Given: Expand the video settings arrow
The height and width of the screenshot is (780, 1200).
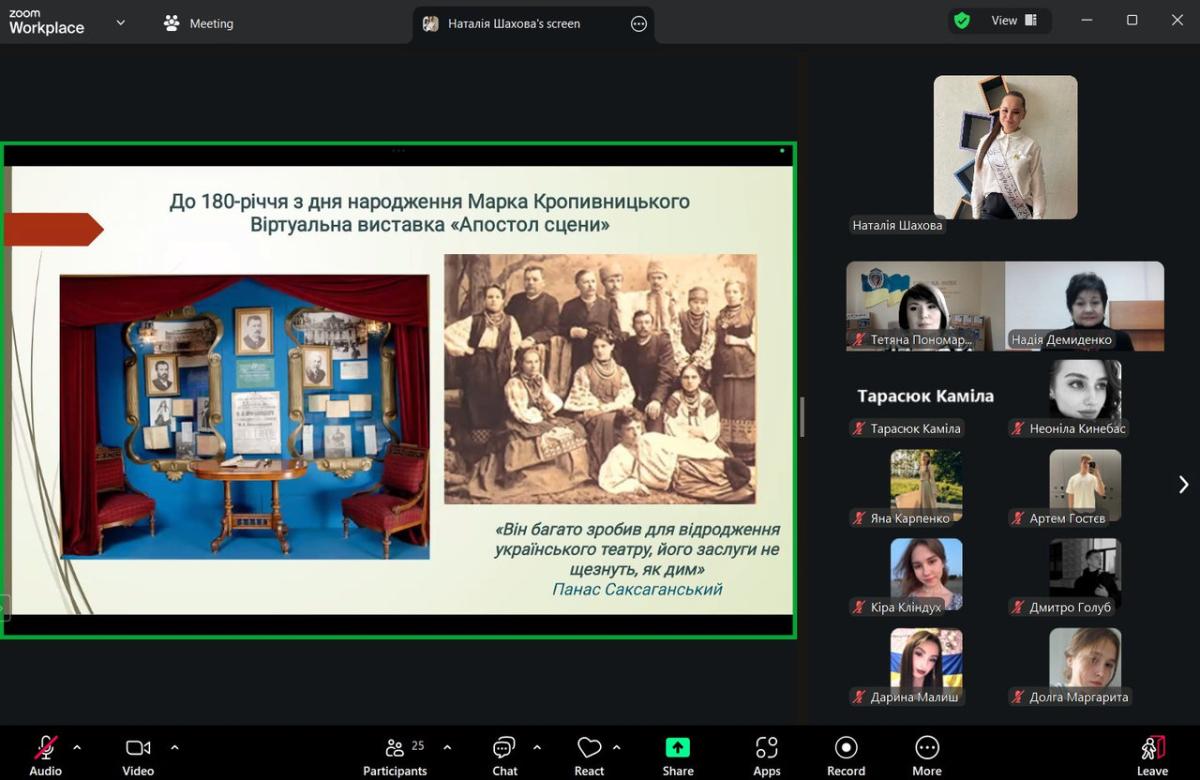Looking at the screenshot, I should tap(175, 747).
